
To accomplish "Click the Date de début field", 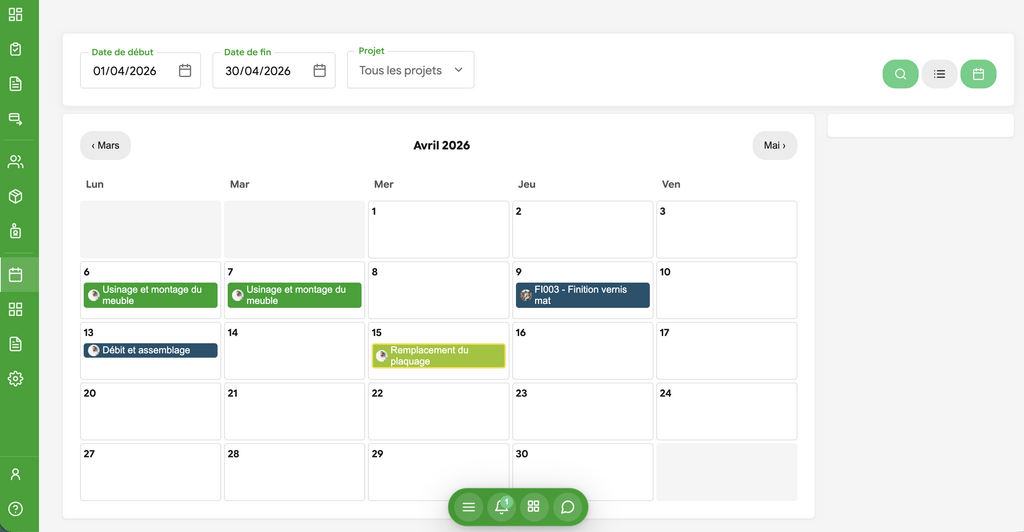I will pos(130,71).
